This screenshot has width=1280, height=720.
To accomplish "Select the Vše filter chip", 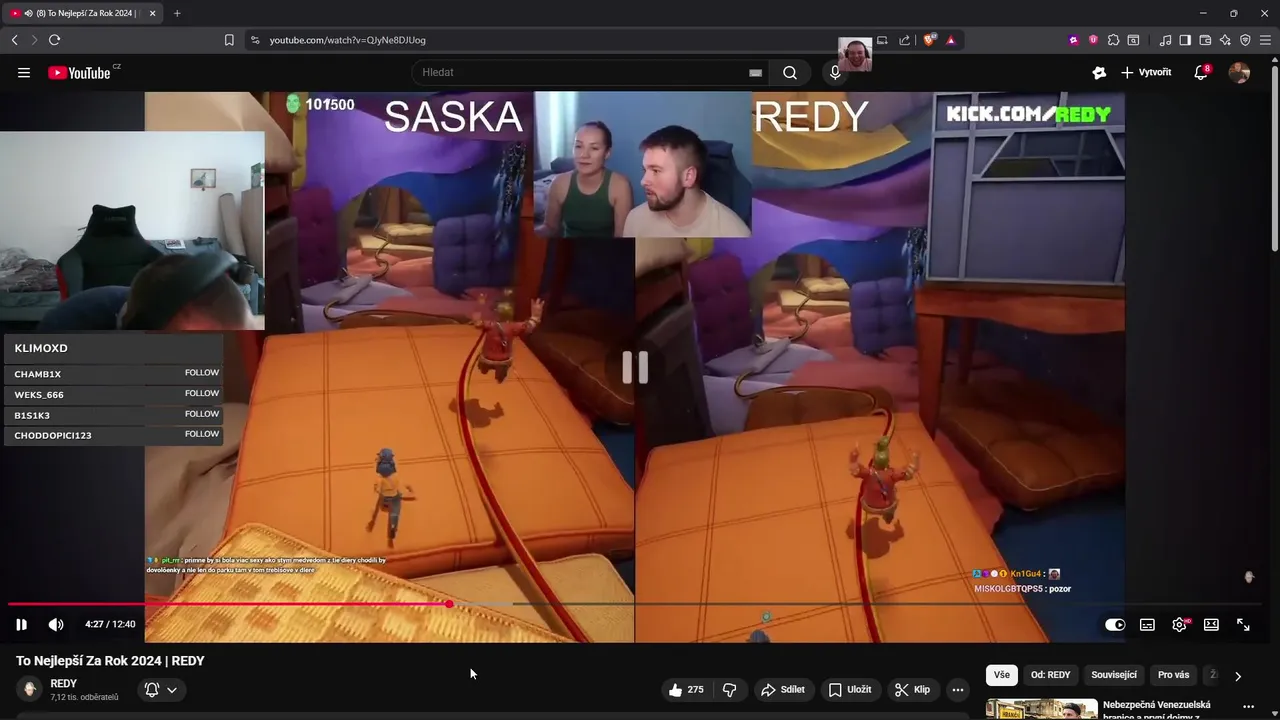I will tap(1002, 675).
